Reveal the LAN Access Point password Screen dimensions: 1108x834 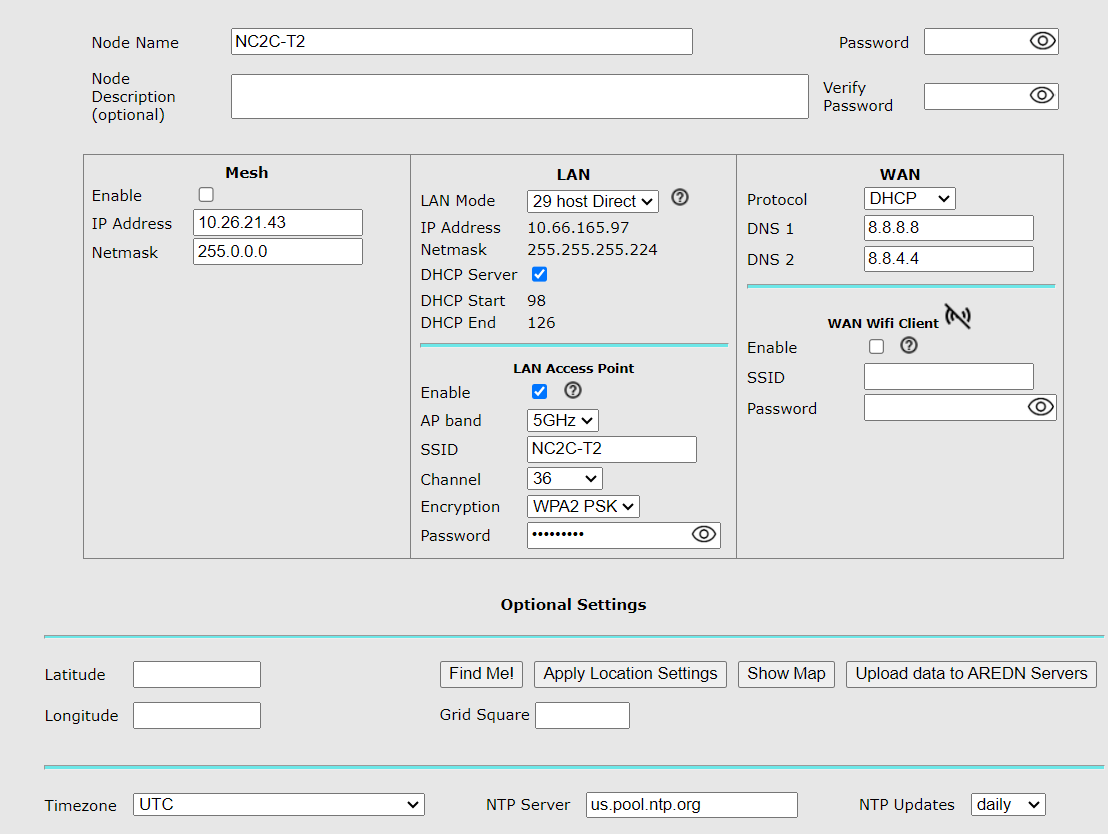click(706, 535)
